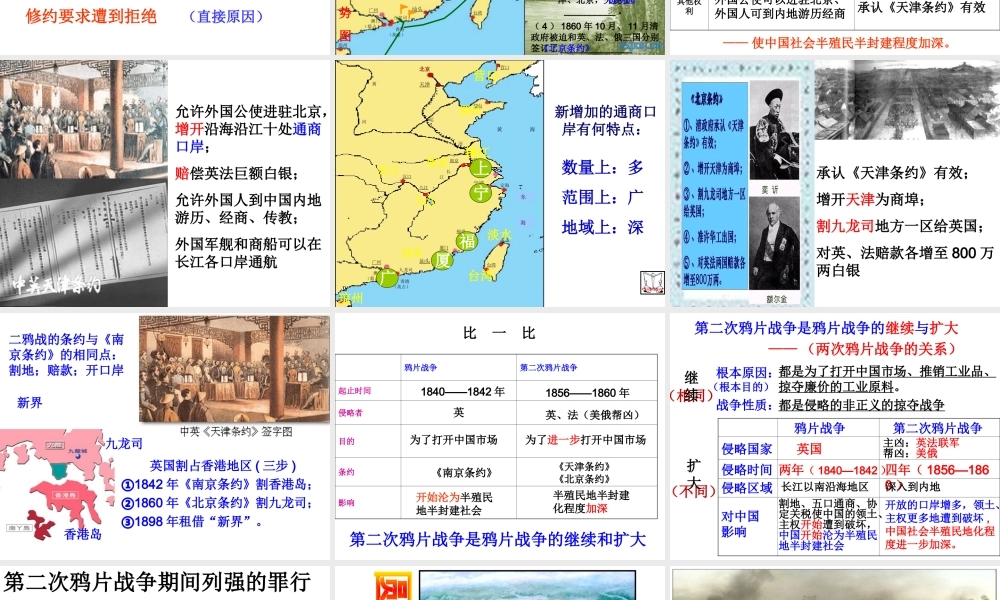Click the green 广 marker on the map

(387, 277)
